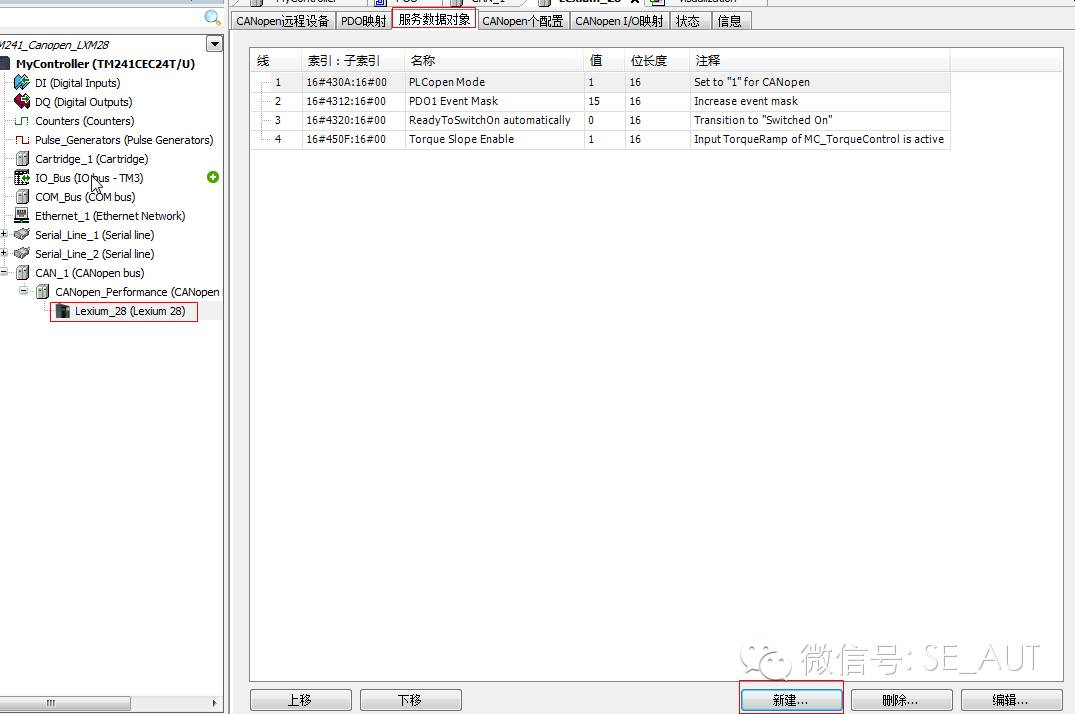Image resolution: width=1075 pixels, height=714 pixels.
Task: Switch to the 状态 tab
Action: click(688, 21)
